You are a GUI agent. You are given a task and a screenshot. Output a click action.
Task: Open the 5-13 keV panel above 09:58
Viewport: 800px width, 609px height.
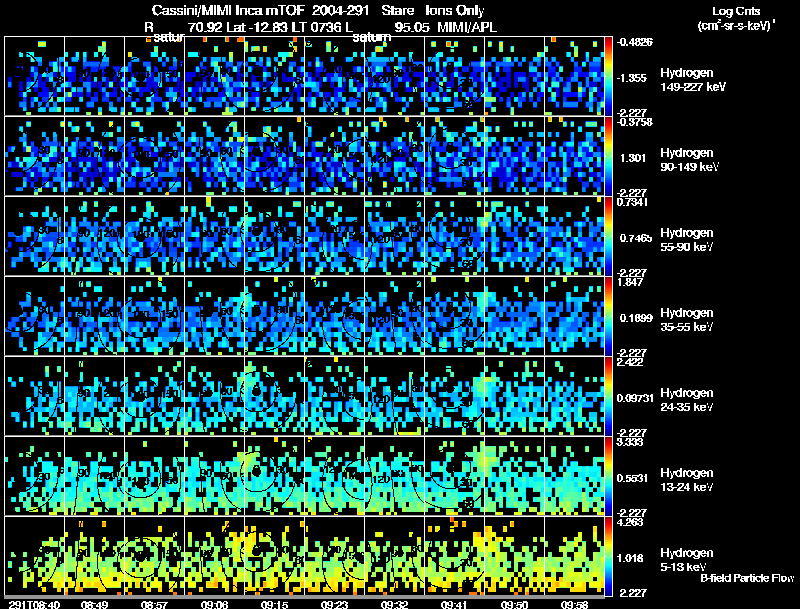pos(574,556)
